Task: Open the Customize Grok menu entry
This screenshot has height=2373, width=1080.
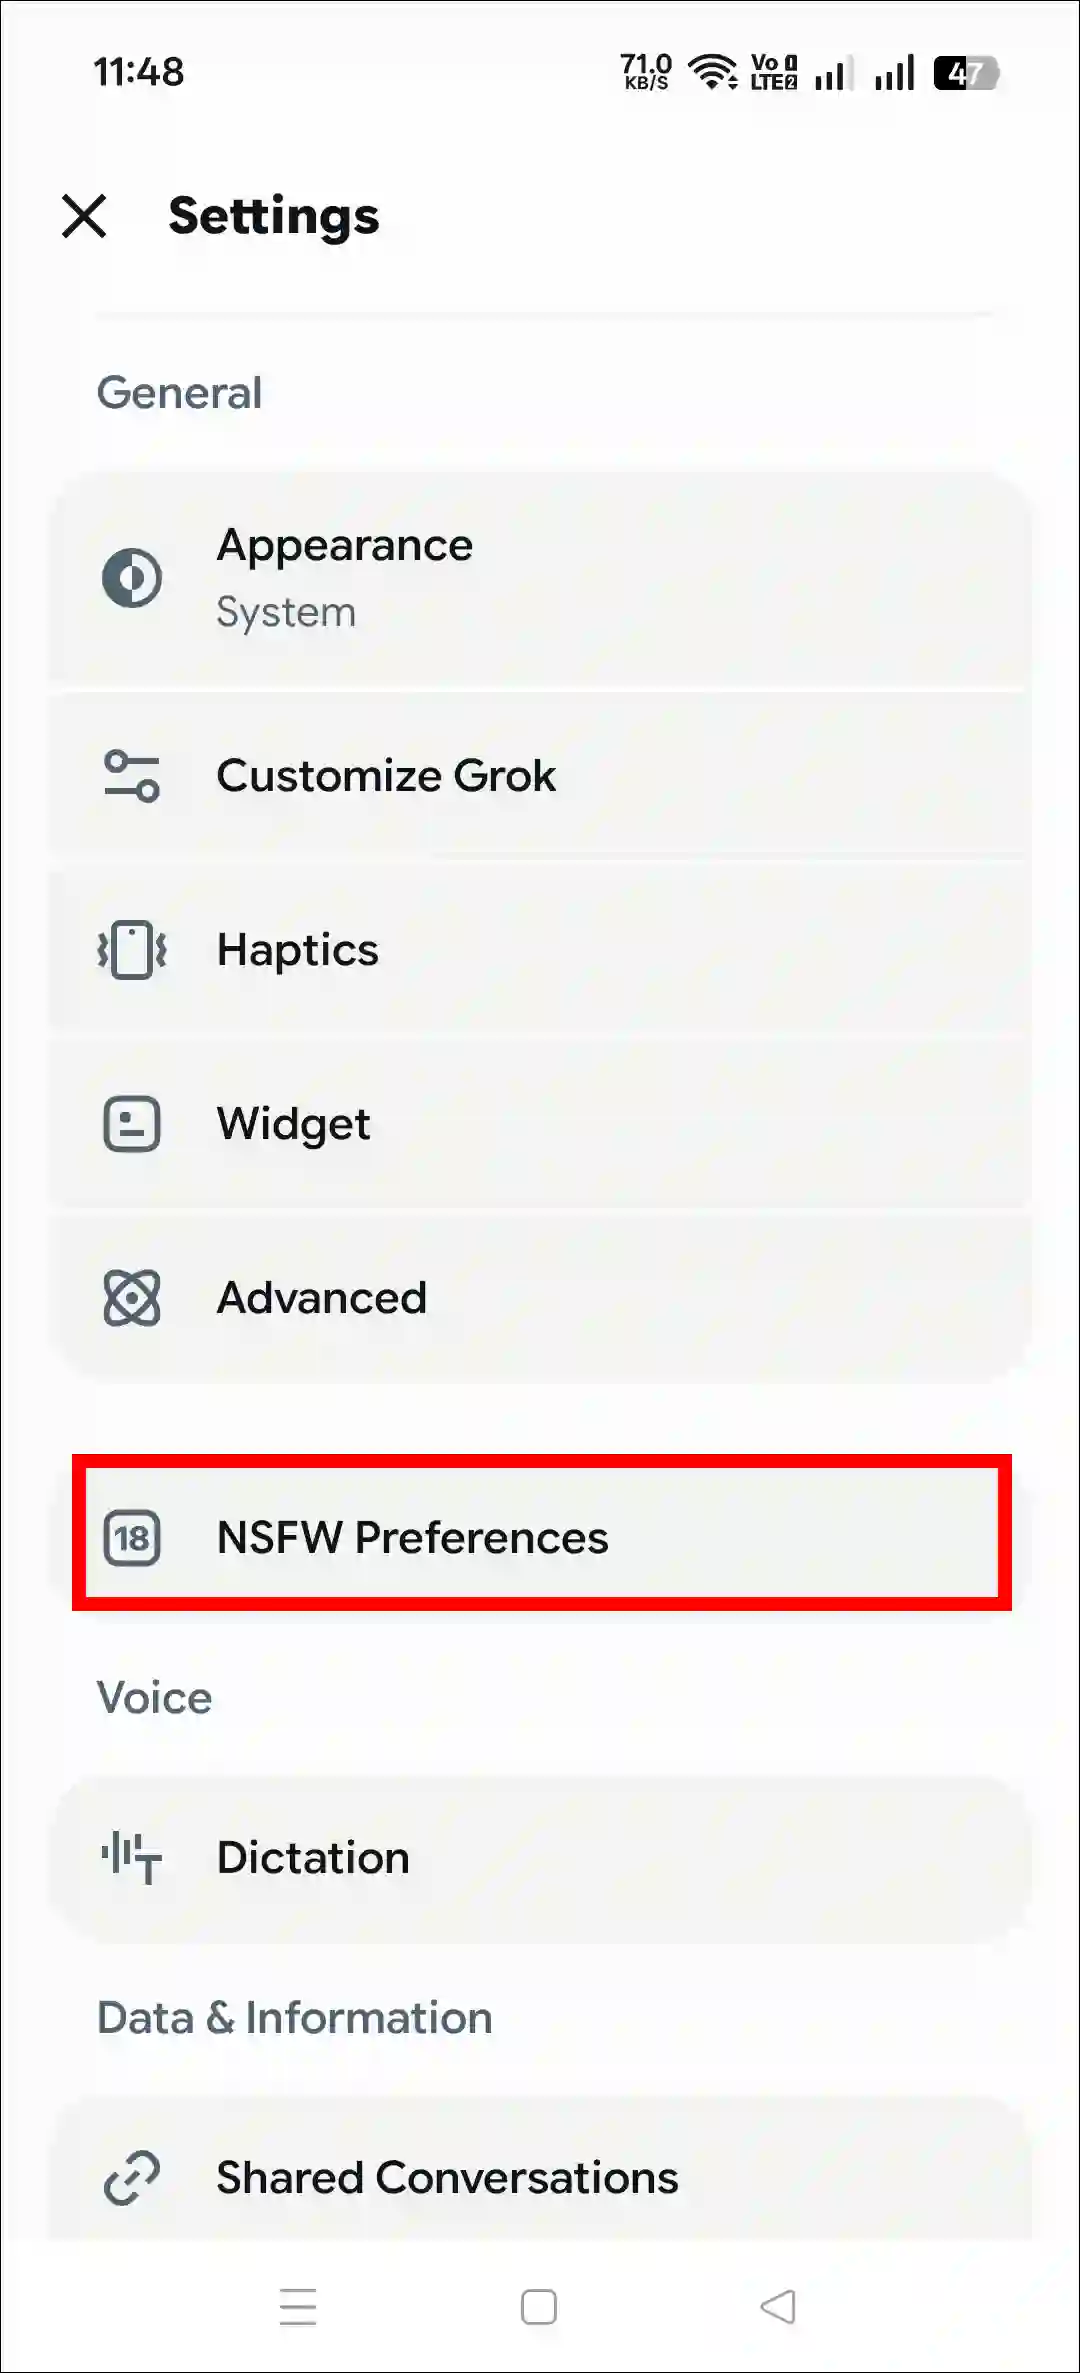Action: 540,776
